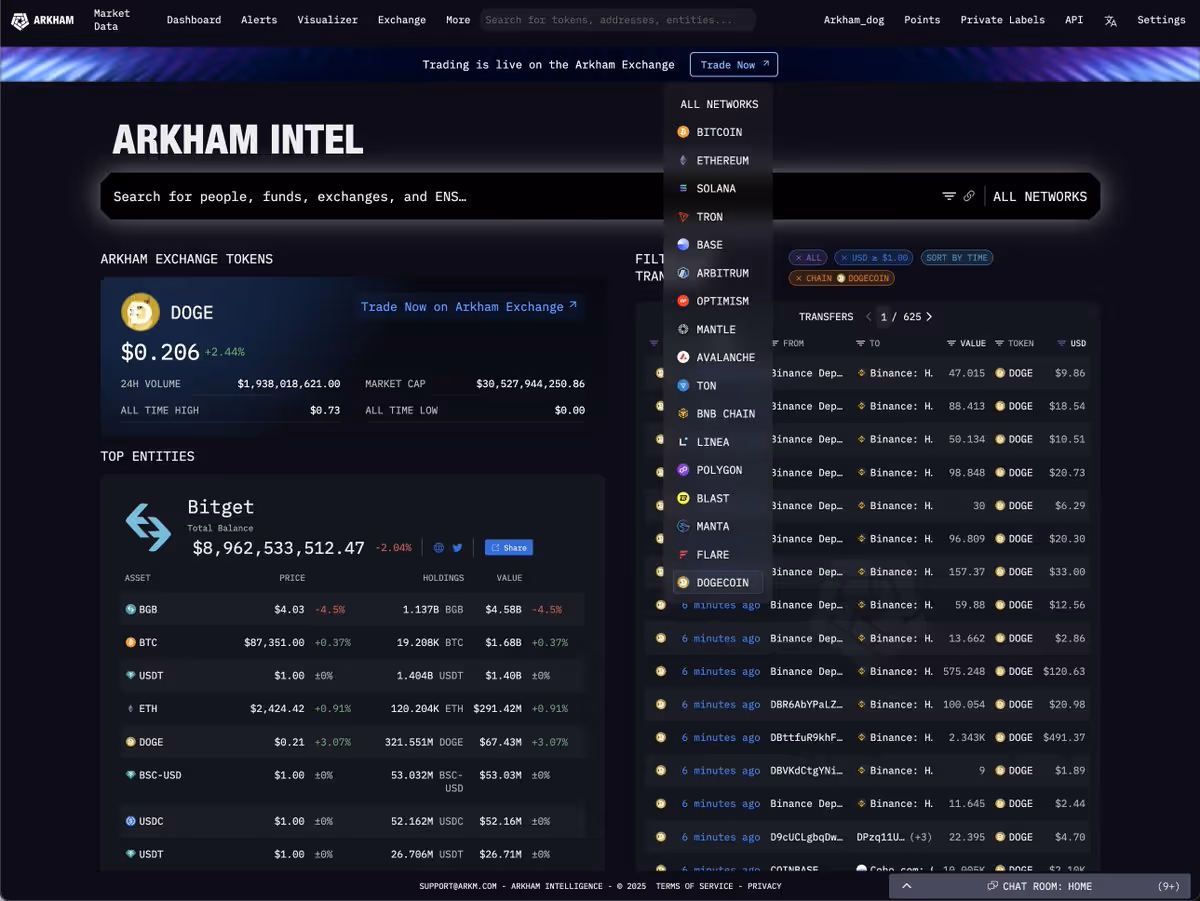
Task: Filter transfers by USD column icon
Action: click(x=1062, y=343)
